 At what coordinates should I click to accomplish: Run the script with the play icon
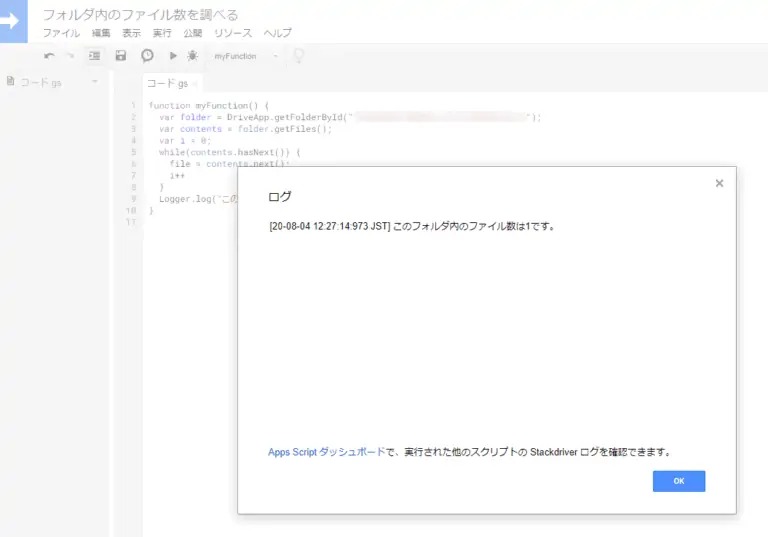[173, 56]
